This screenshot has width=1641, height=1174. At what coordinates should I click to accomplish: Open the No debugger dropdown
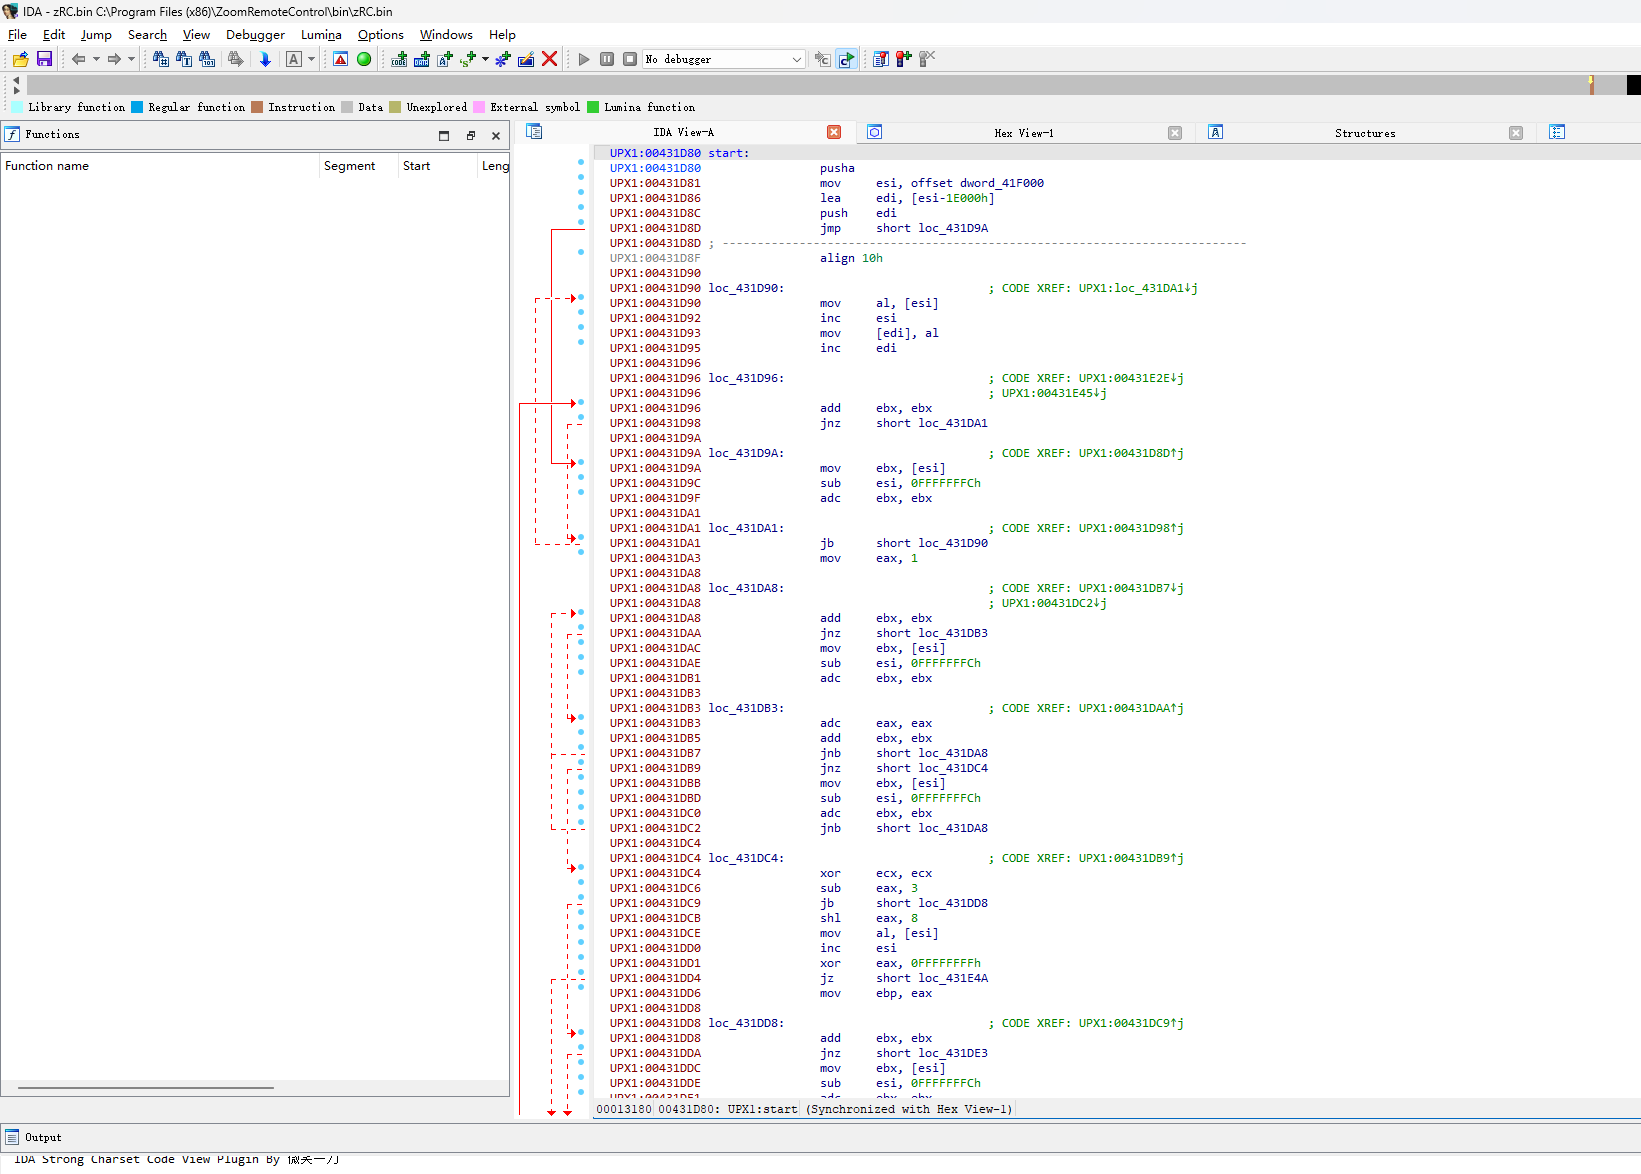(x=796, y=59)
